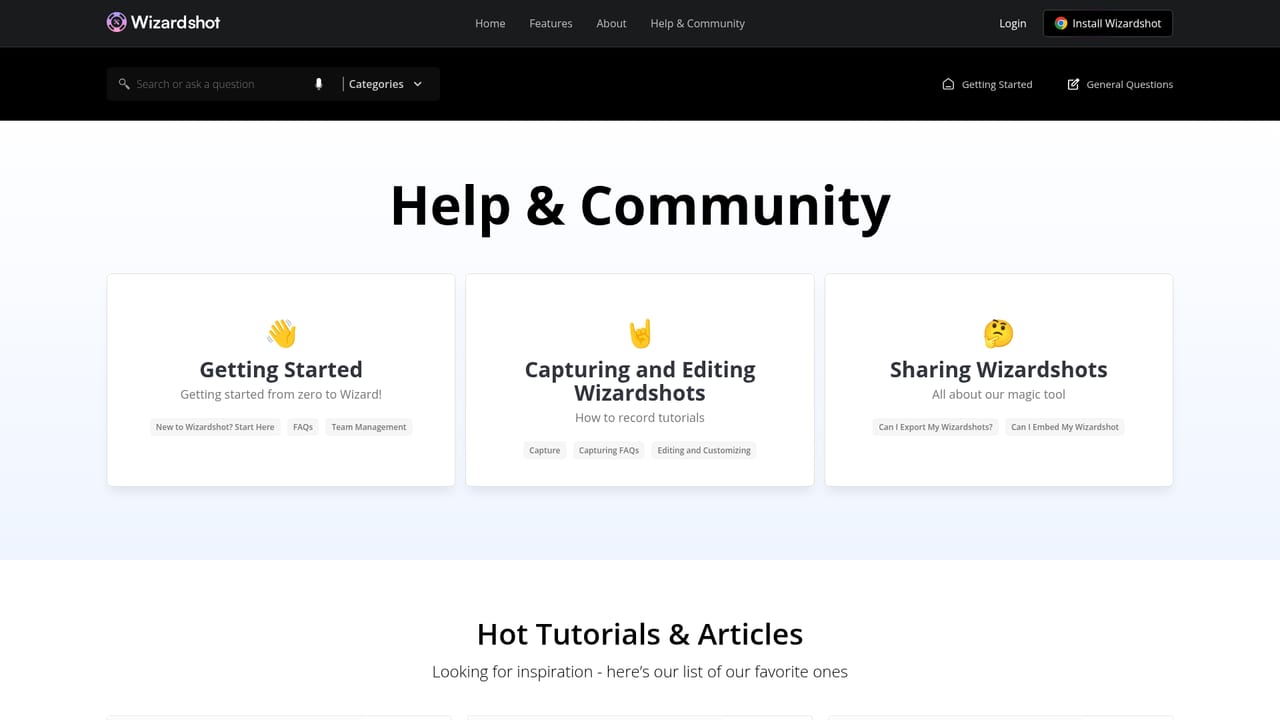Open About in top navigation
This screenshot has height=720, width=1280.
612,23
